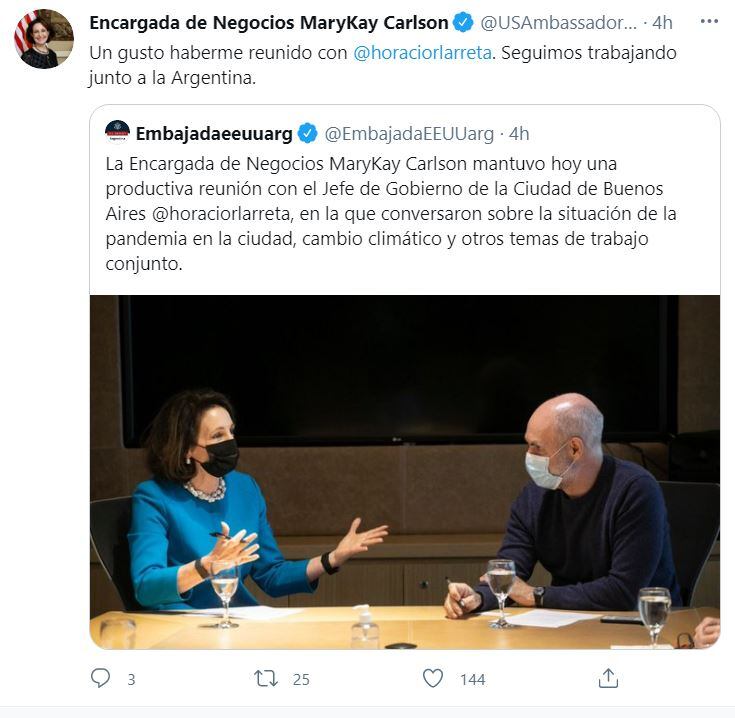Like the tweet with the heart icon
The width and height of the screenshot is (735, 718).
pos(433,678)
